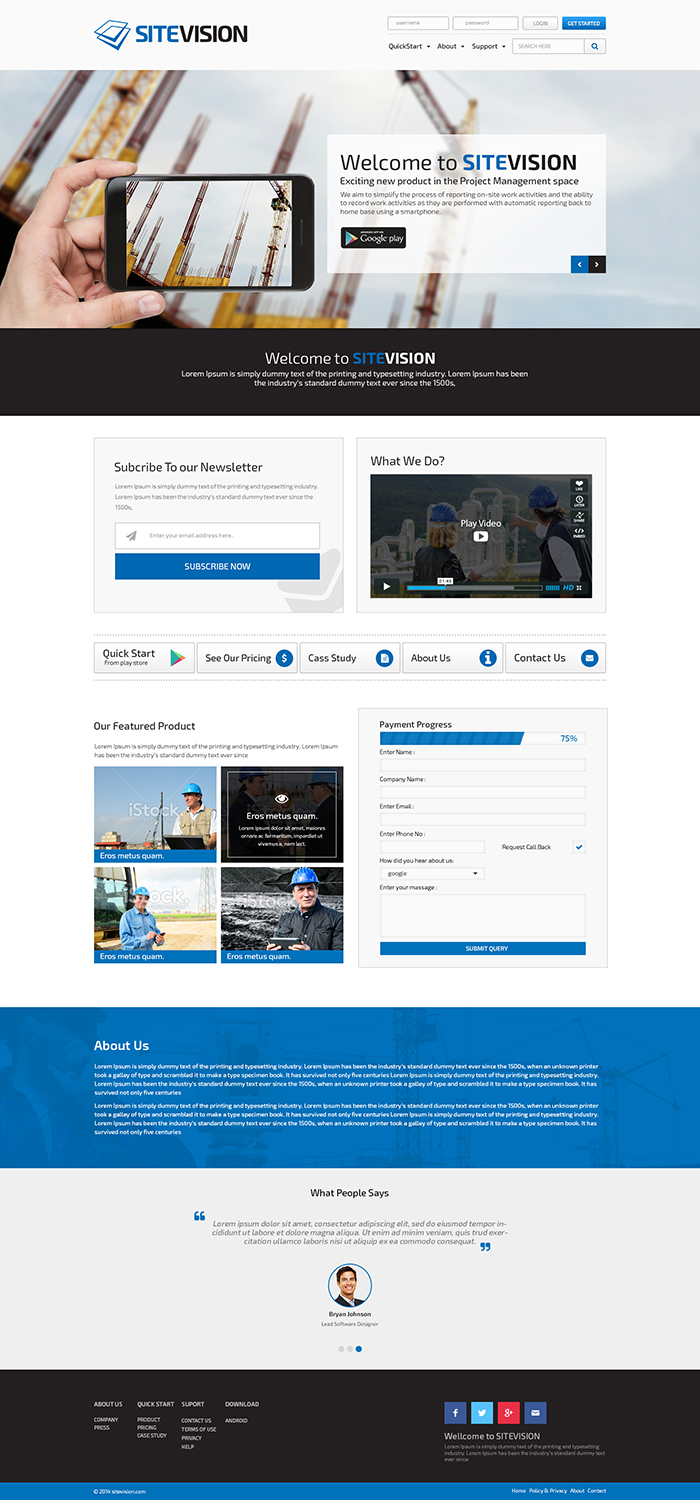Click the email icon in the footer
This screenshot has width=700, height=1500.
(x=536, y=1413)
